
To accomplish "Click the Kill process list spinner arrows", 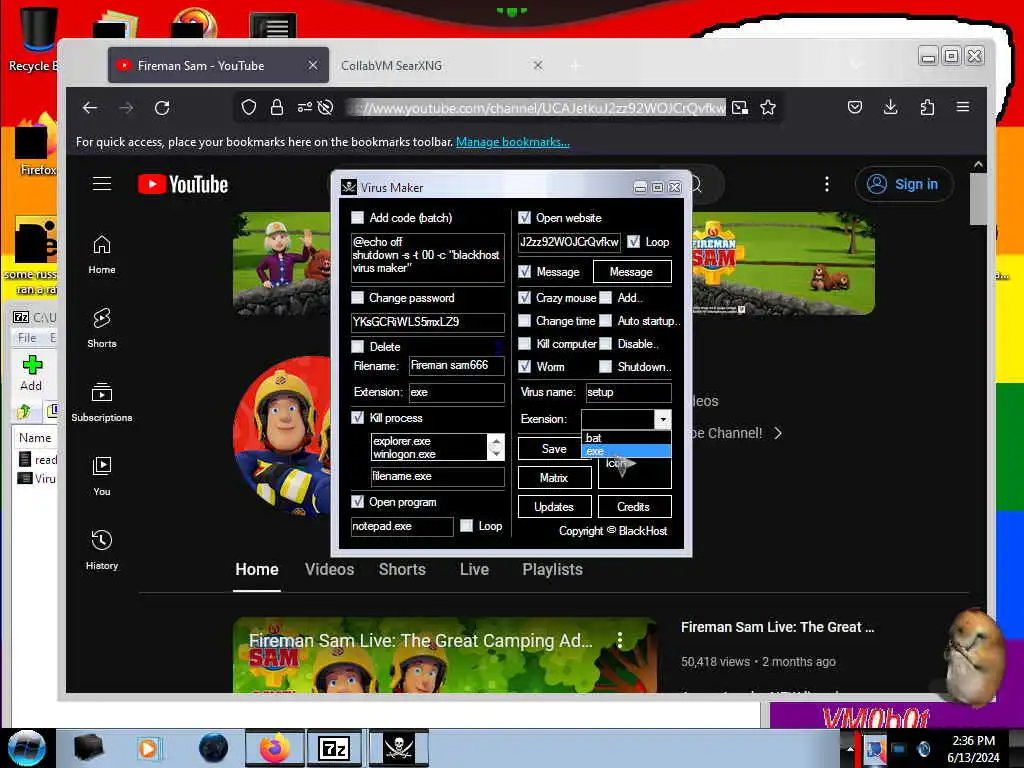I will [x=496, y=447].
